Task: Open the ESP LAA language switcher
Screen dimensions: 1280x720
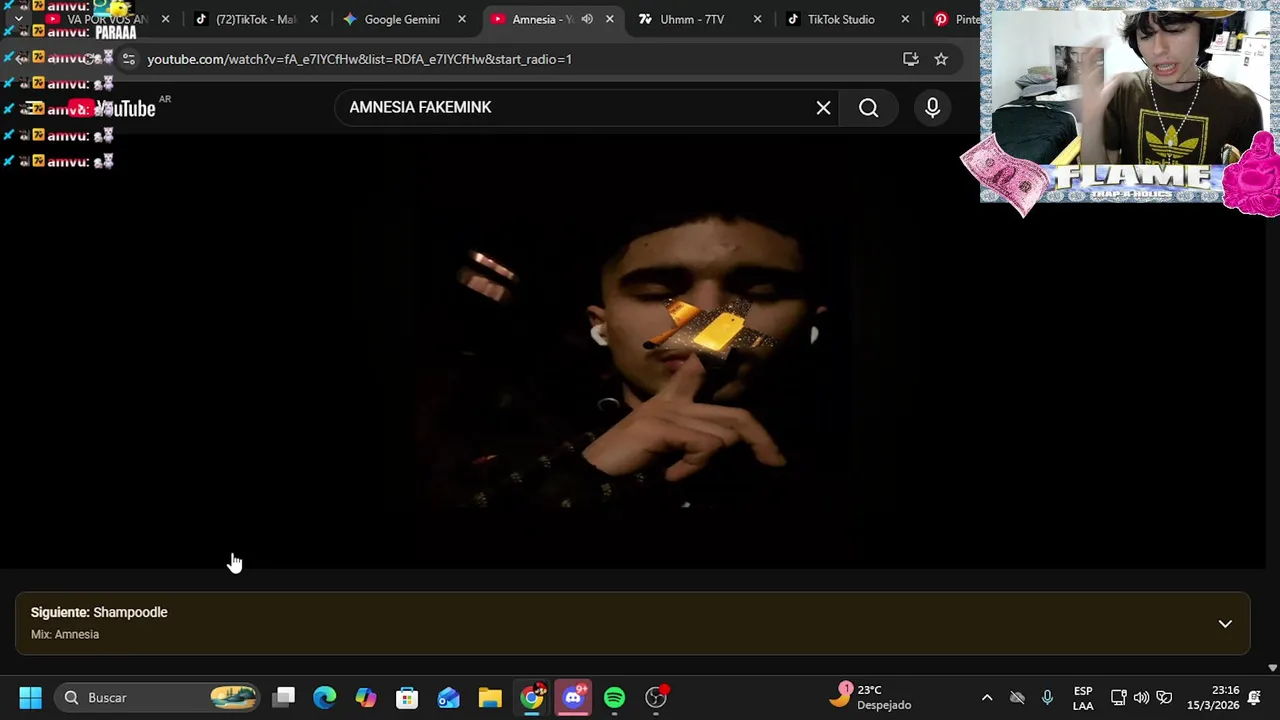Action: 1083,697
